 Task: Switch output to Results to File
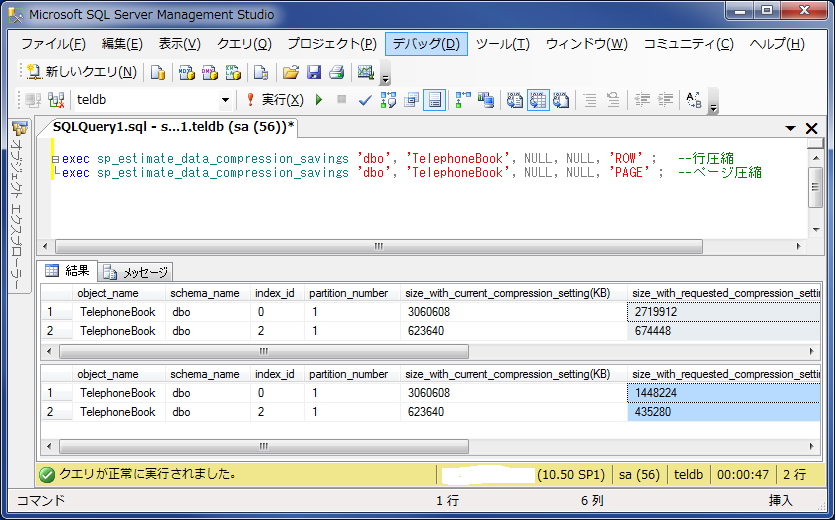561,100
